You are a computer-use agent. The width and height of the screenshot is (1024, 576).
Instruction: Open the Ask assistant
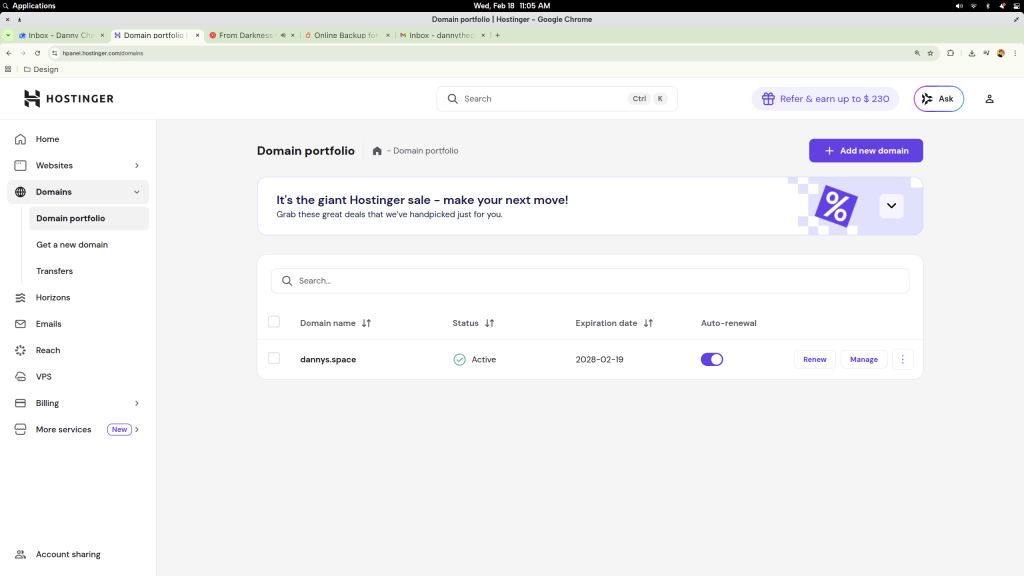pyautogui.click(x=938, y=98)
